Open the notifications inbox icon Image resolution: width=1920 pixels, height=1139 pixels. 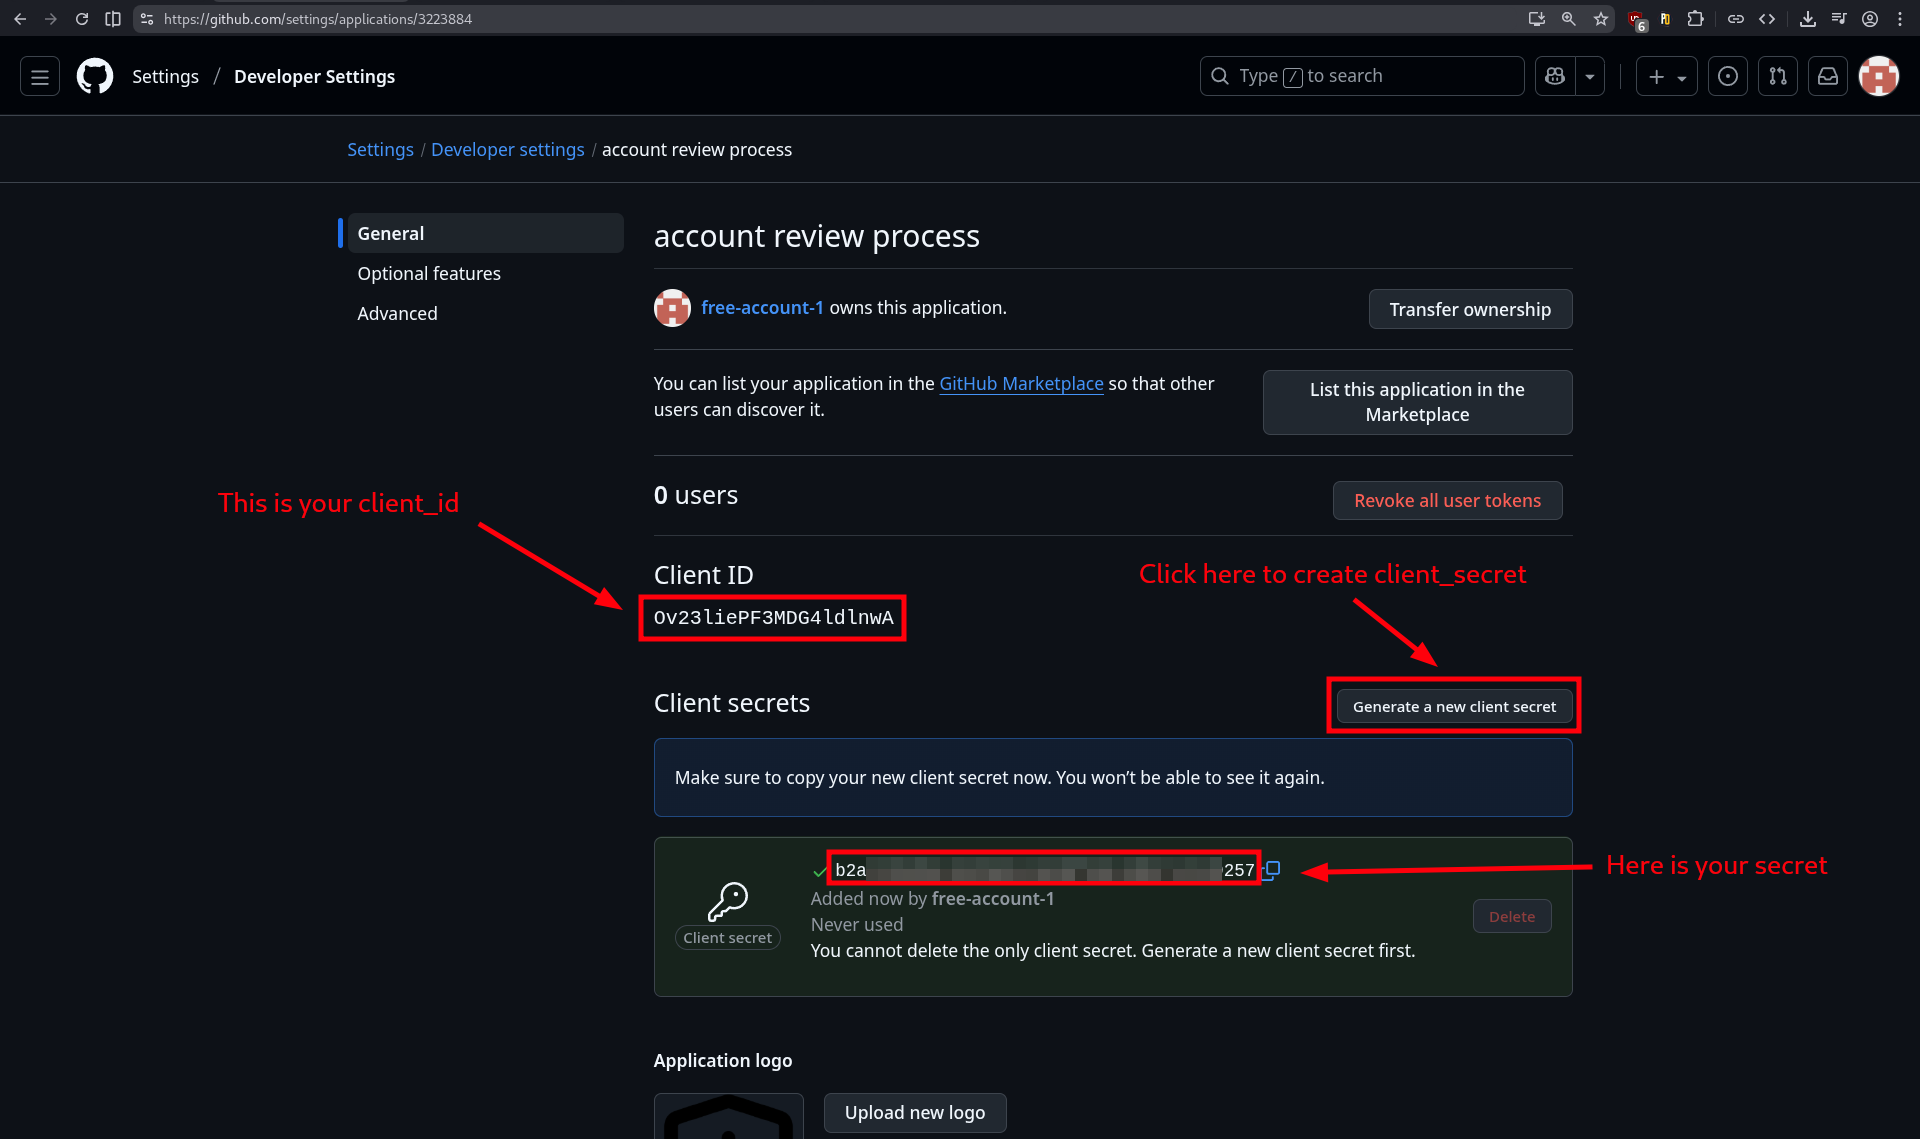1828,76
